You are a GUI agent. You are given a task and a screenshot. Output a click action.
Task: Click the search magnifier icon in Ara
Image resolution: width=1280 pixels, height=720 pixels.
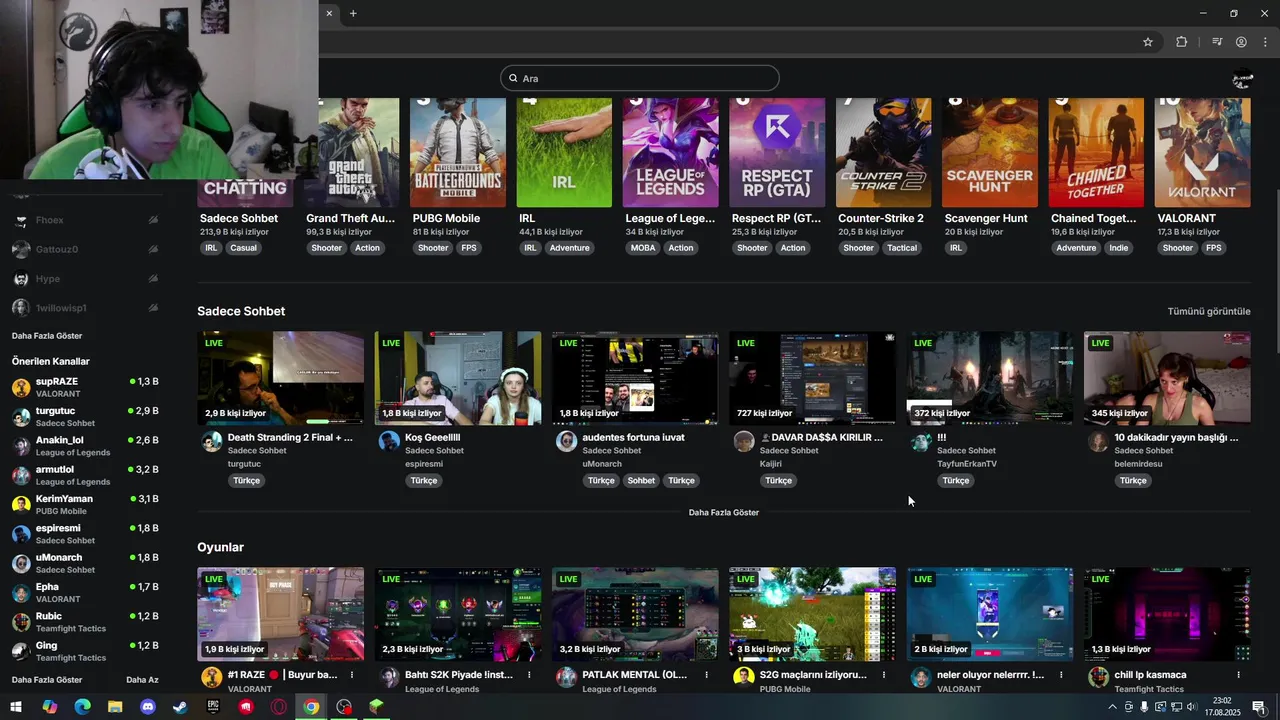click(x=513, y=78)
